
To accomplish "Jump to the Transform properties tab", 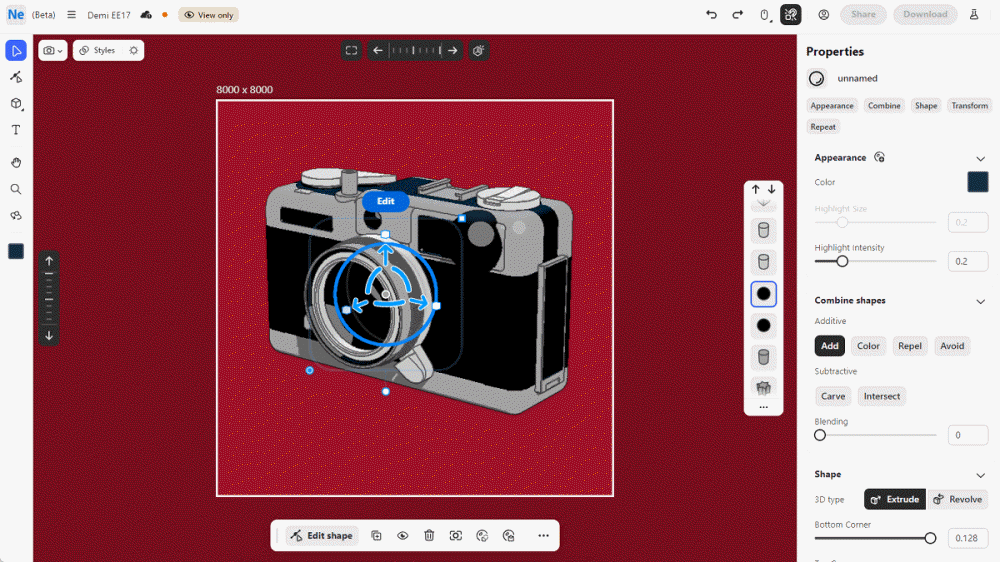I will pos(969,106).
